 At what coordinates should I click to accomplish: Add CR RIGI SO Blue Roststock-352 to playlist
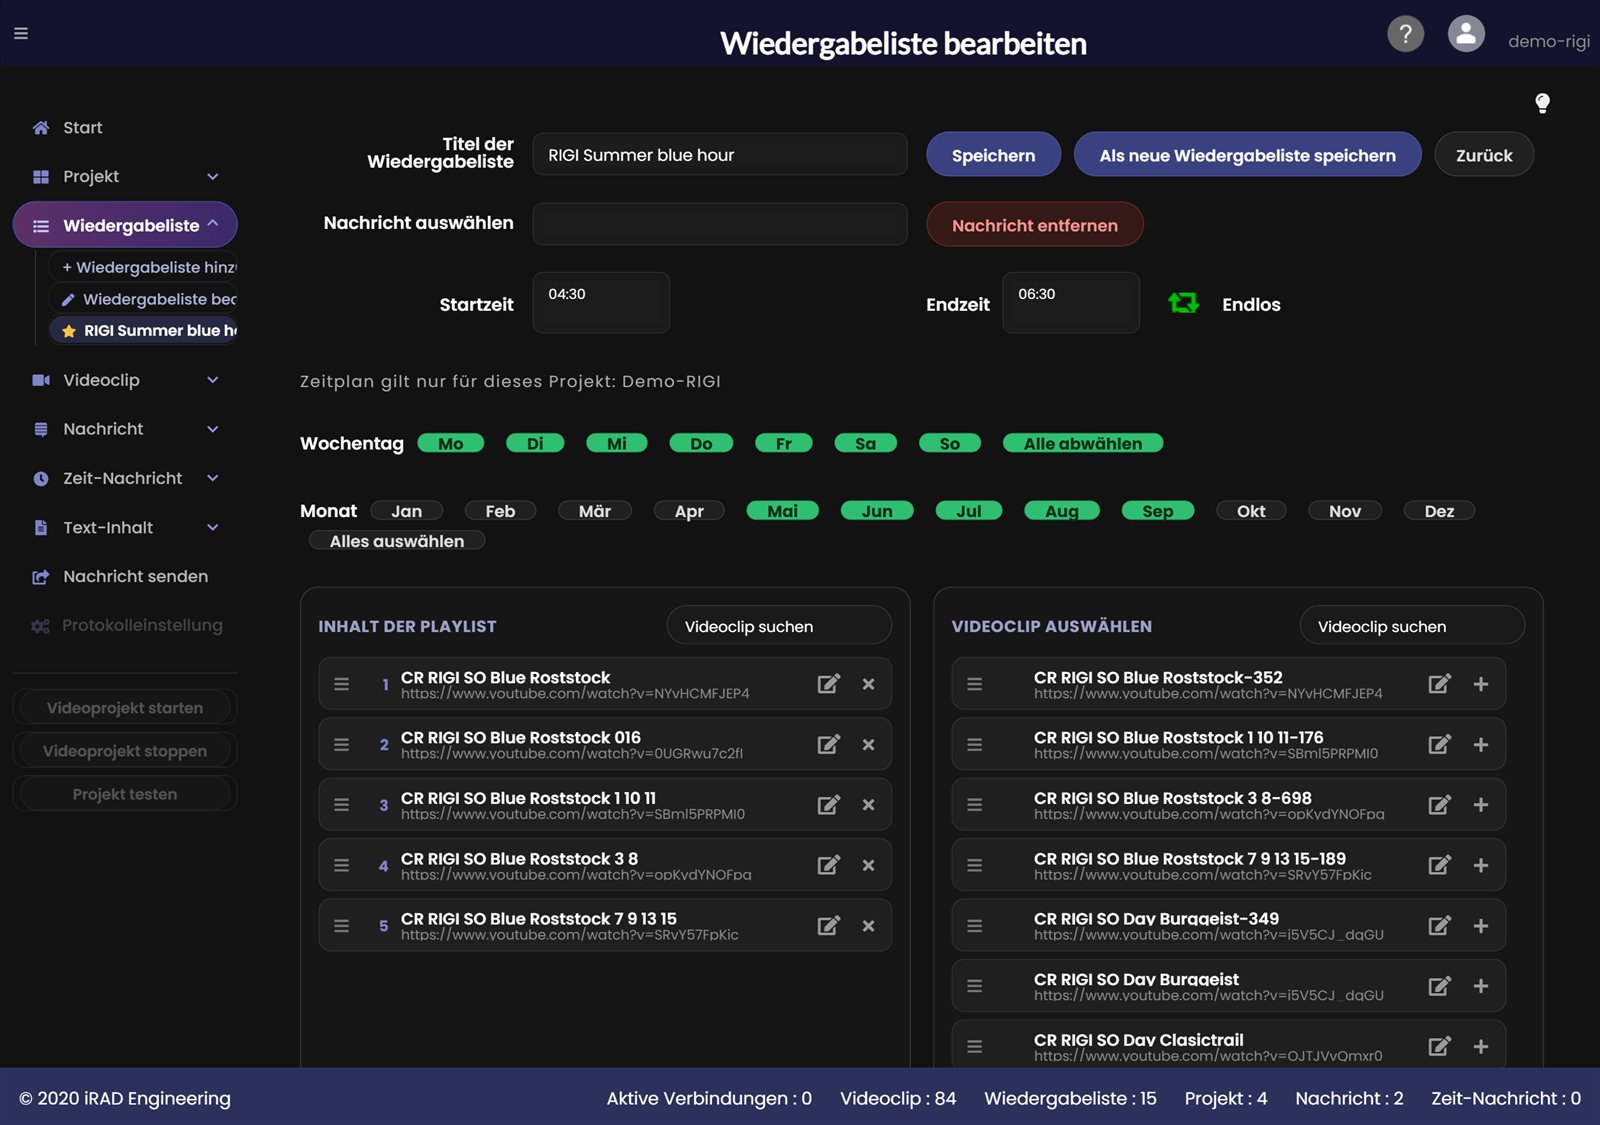coord(1481,684)
